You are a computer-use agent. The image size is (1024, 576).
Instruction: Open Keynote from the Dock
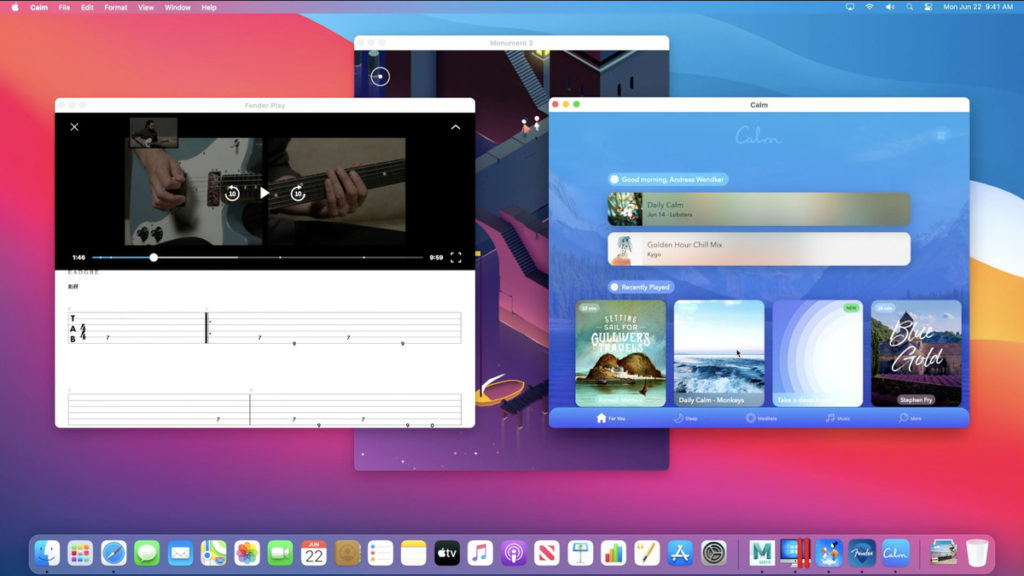[x=580, y=554]
